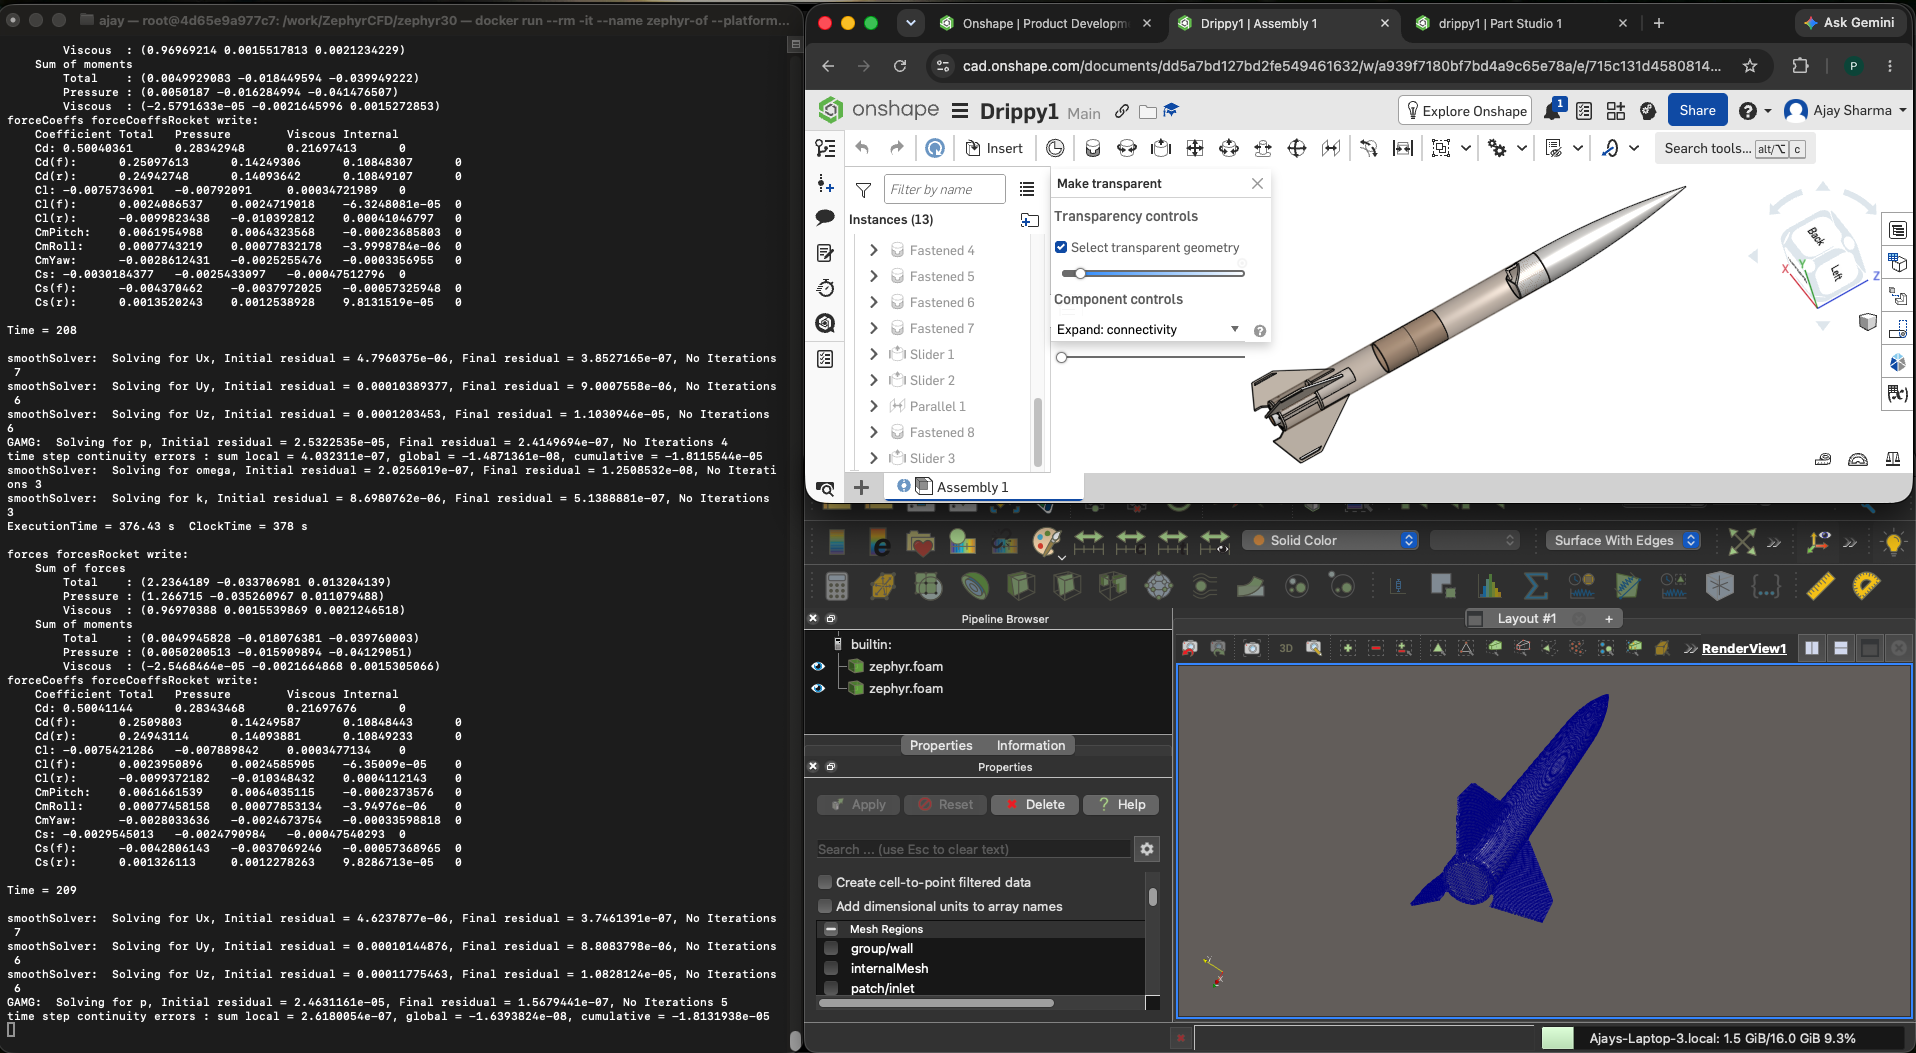Hide the first zephyr.foam with its eye icon

pos(818,666)
